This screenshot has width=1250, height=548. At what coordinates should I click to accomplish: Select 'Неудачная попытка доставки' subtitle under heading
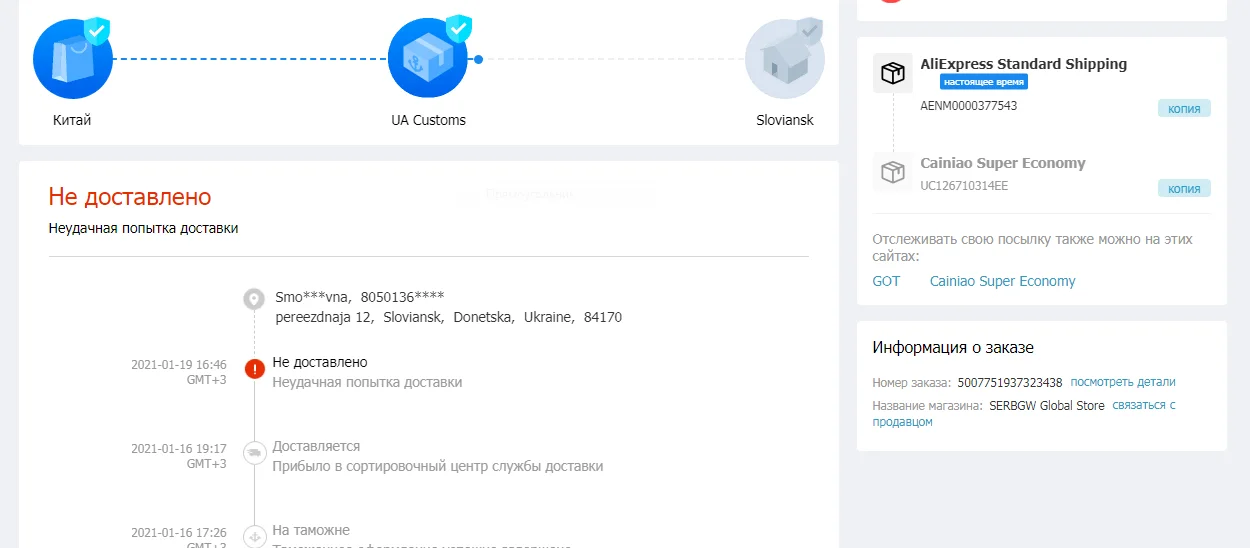[x=143, y=228]
